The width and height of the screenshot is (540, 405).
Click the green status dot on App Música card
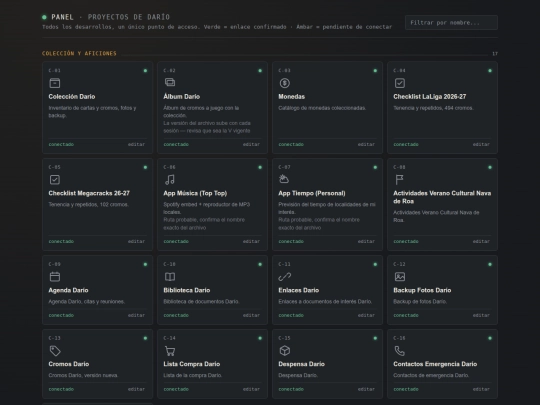[x=260, y=167]
